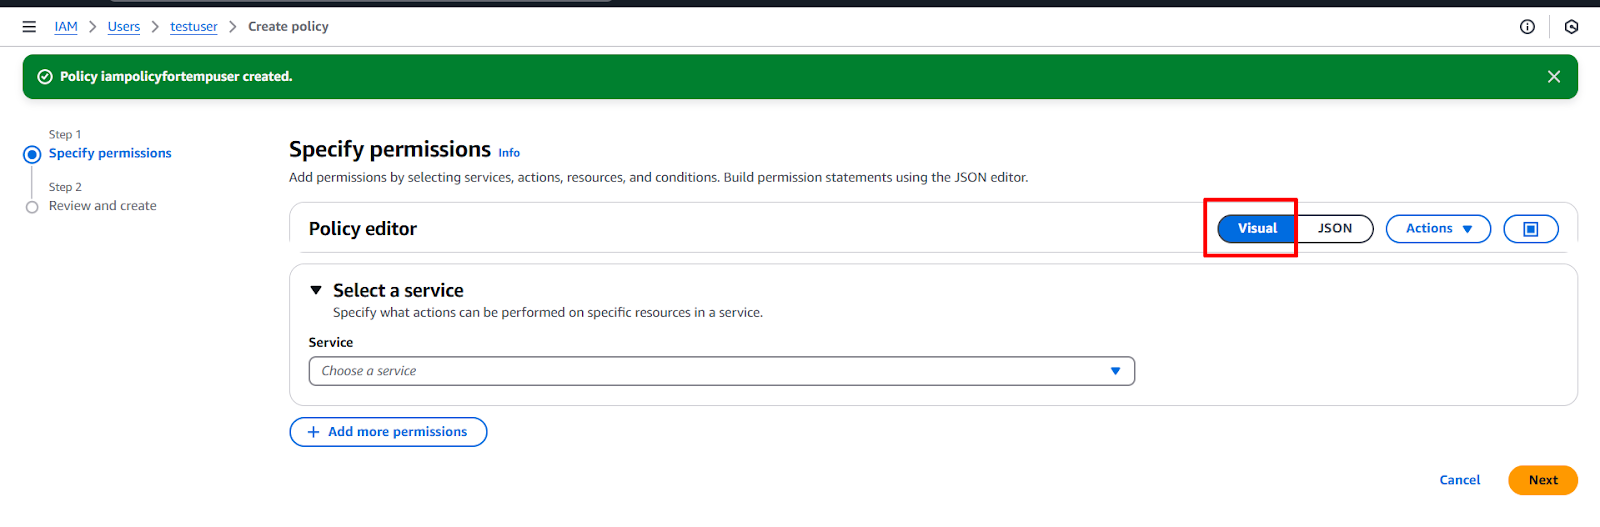Dismiss the policy created success banner
The width and height of the screenshot is (1600, 527).
click(x=1554, y=77)
